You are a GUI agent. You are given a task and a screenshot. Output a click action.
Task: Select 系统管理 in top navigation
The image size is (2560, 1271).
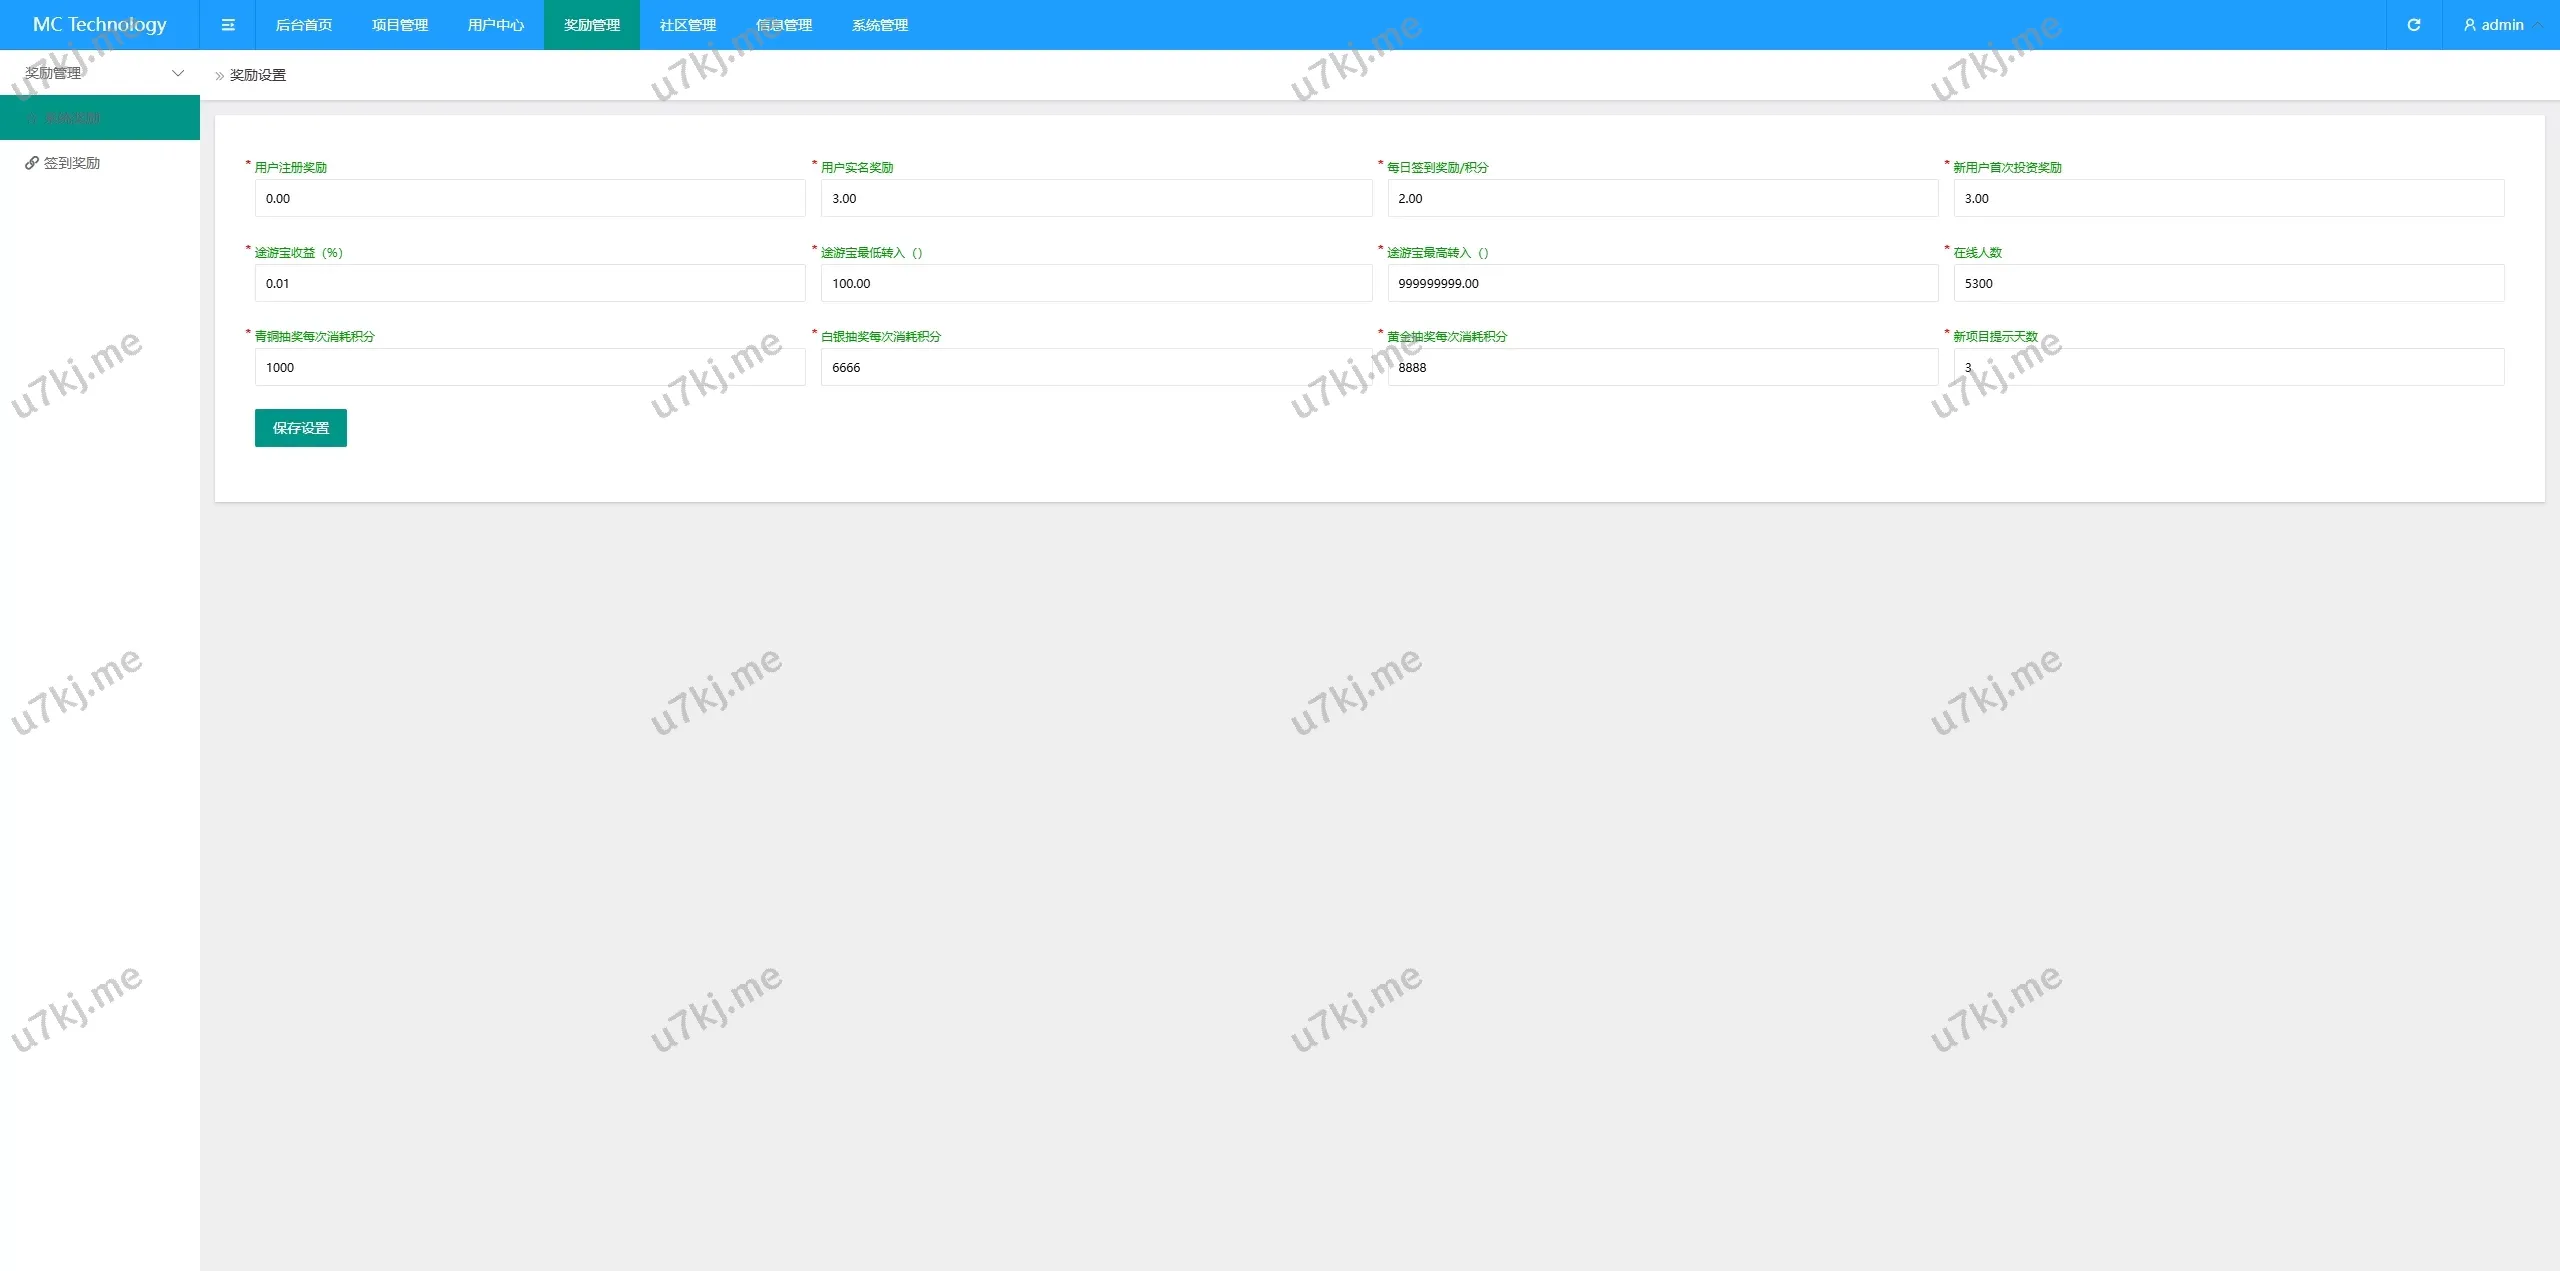point(880,25)
